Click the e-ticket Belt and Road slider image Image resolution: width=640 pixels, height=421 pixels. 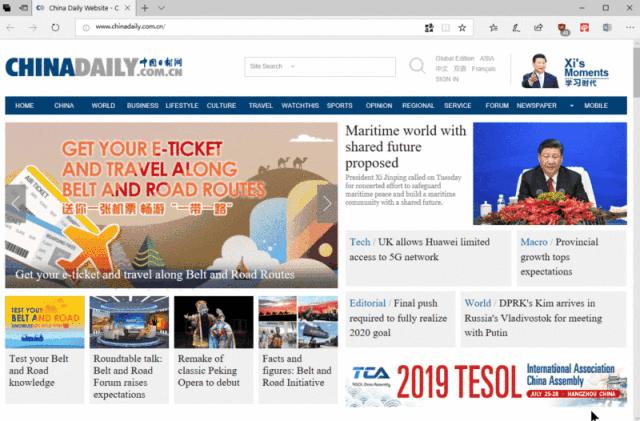171,205
